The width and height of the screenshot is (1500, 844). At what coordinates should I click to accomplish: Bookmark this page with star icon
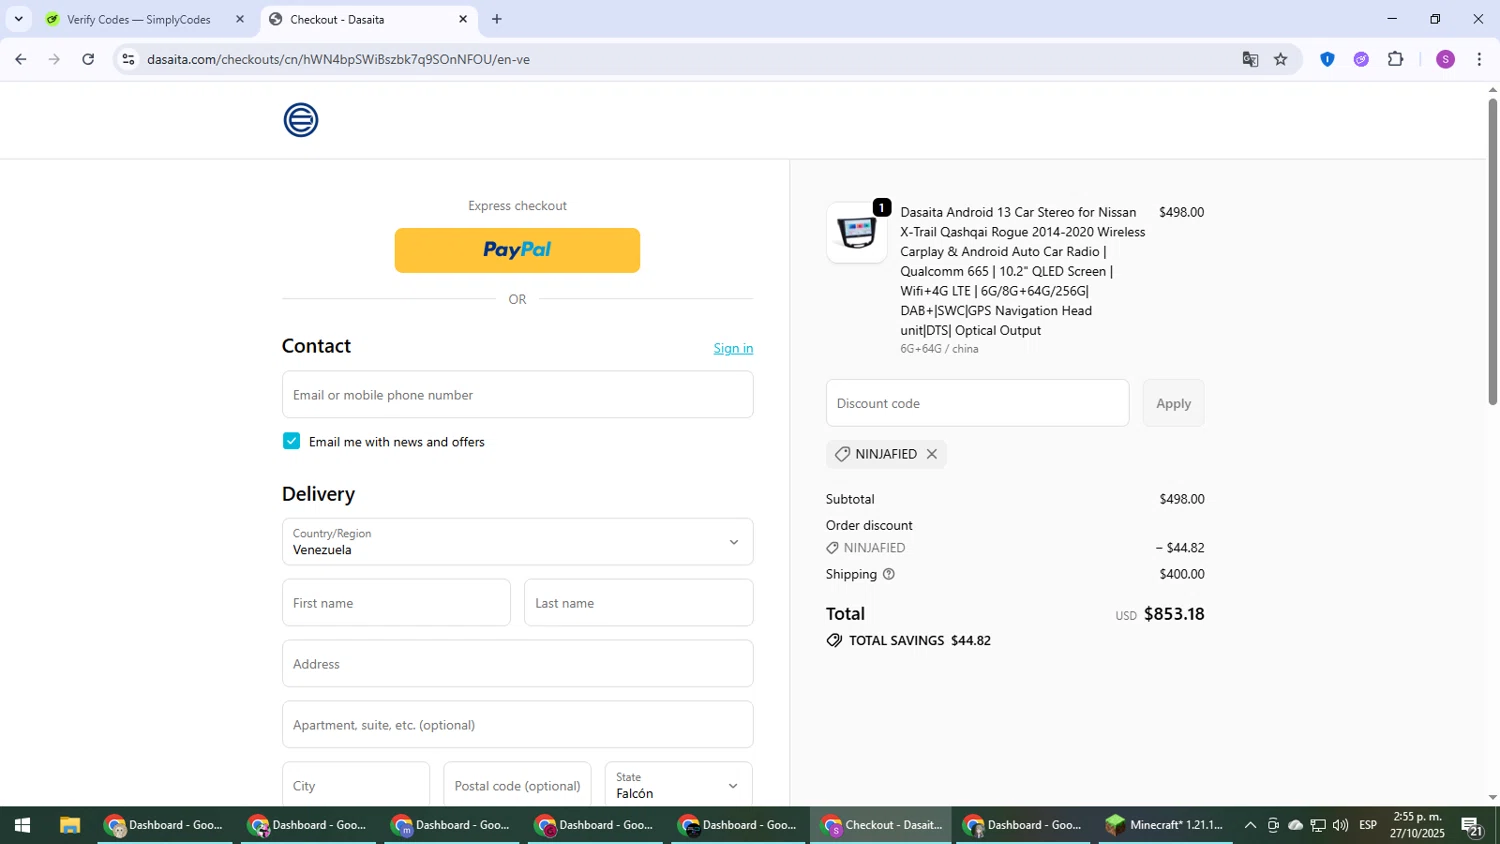[1281, 59]
